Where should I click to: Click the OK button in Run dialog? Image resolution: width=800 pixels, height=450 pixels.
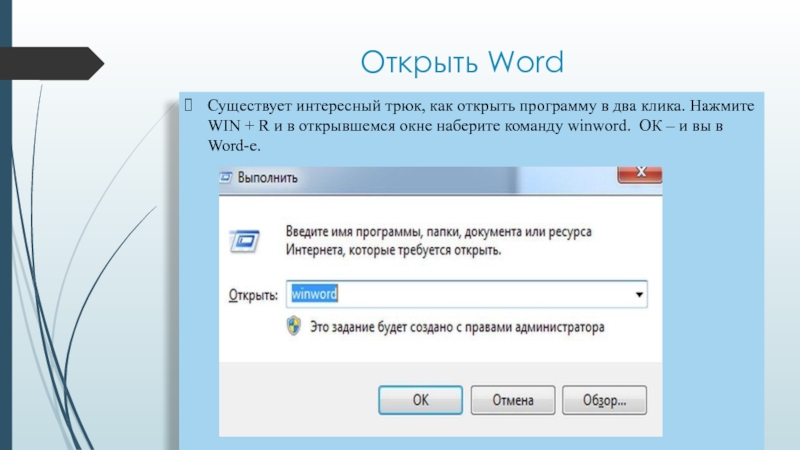420,400
